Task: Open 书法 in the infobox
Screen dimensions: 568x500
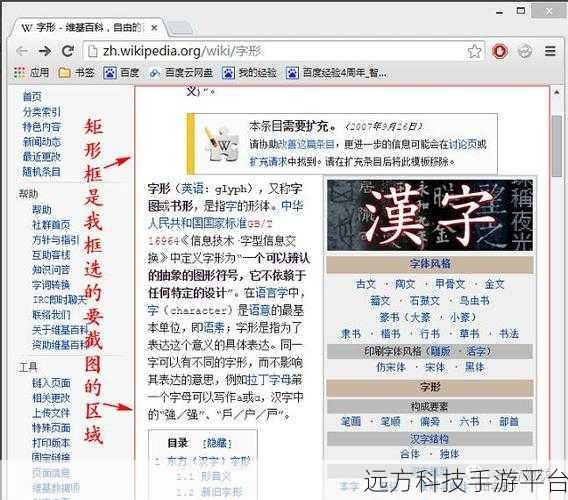Action: click(509, 334)
